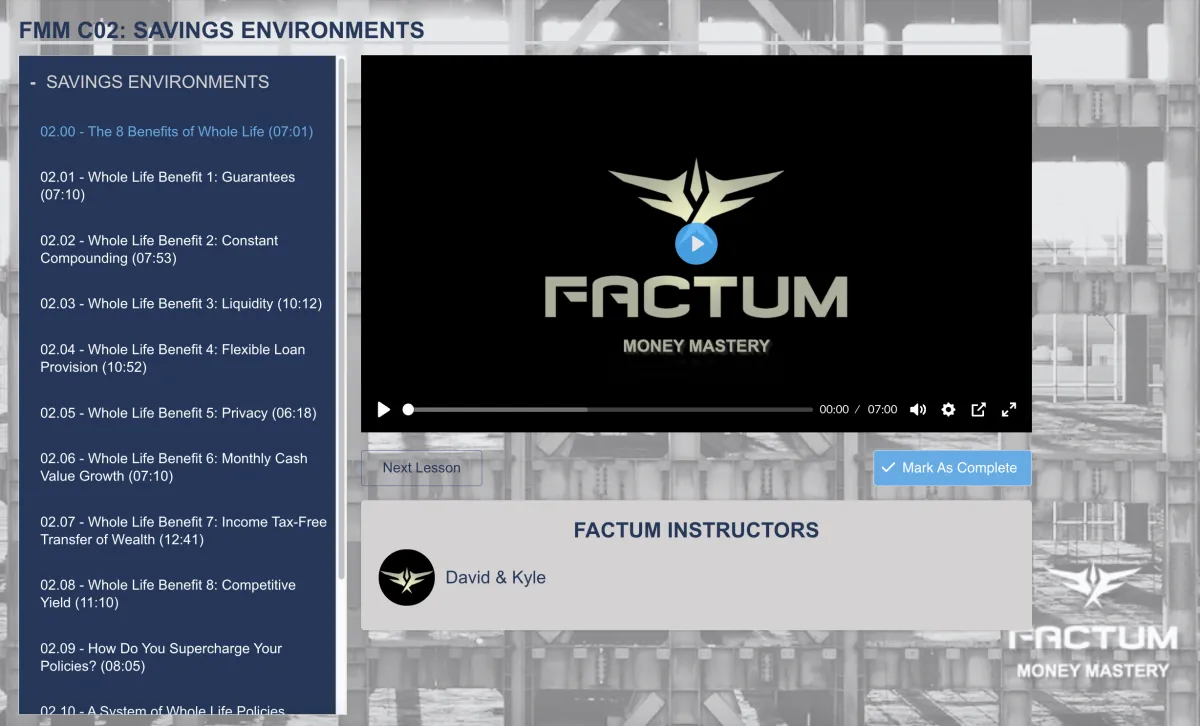1200x726 pixels.
Task: Mute the video with the speaker icon
Action: 918,409
